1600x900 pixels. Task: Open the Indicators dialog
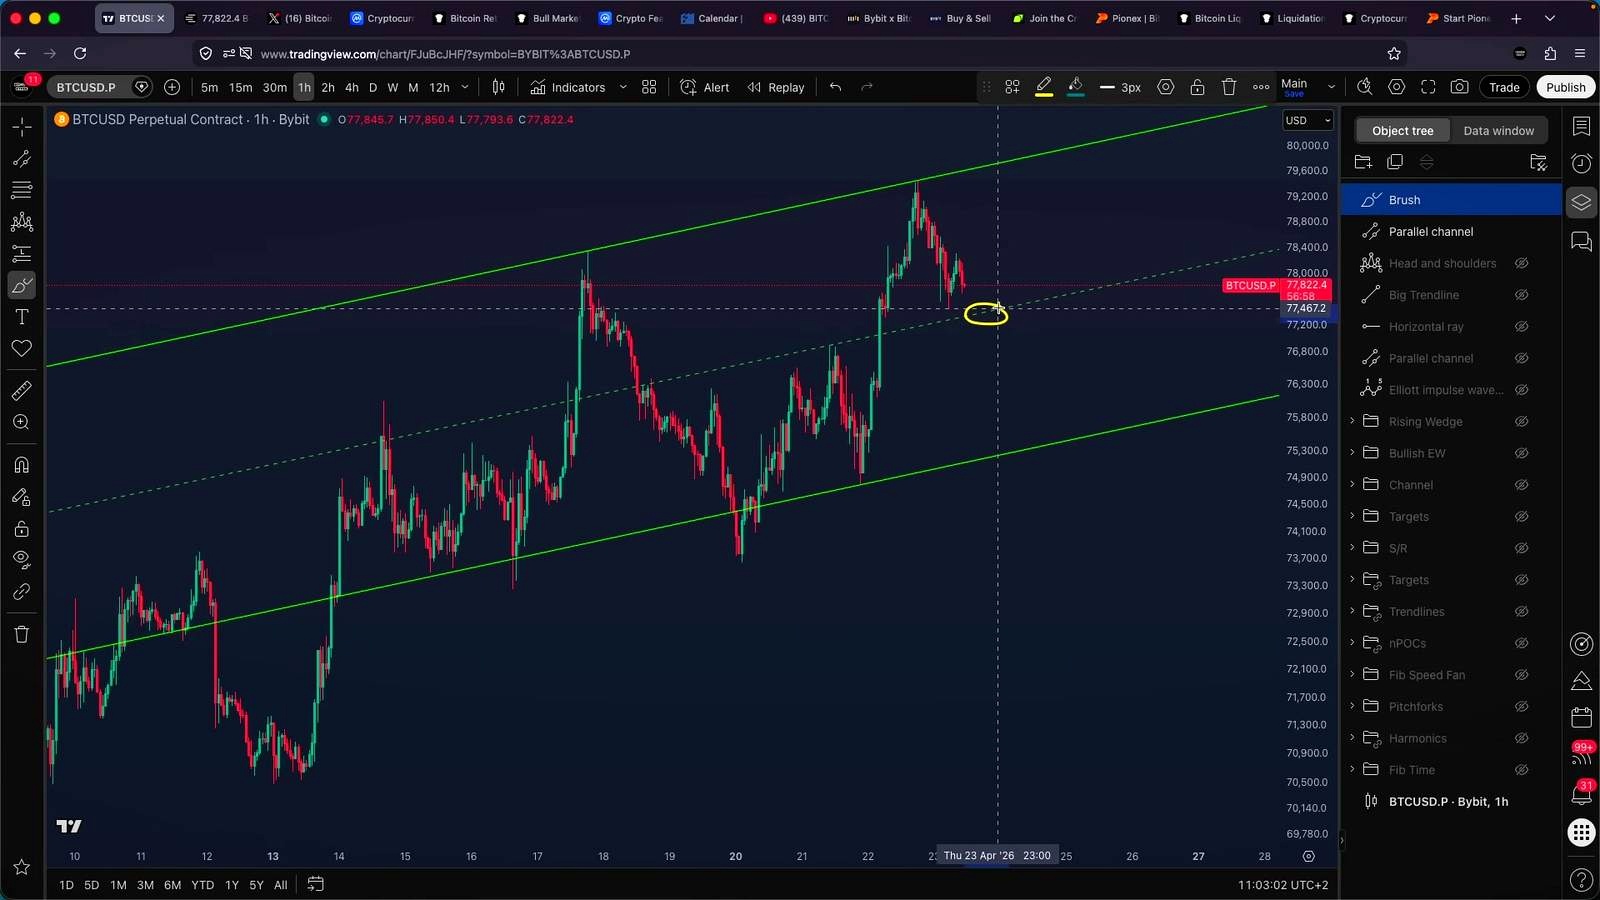pyautogui.click(x=568, y=87)
